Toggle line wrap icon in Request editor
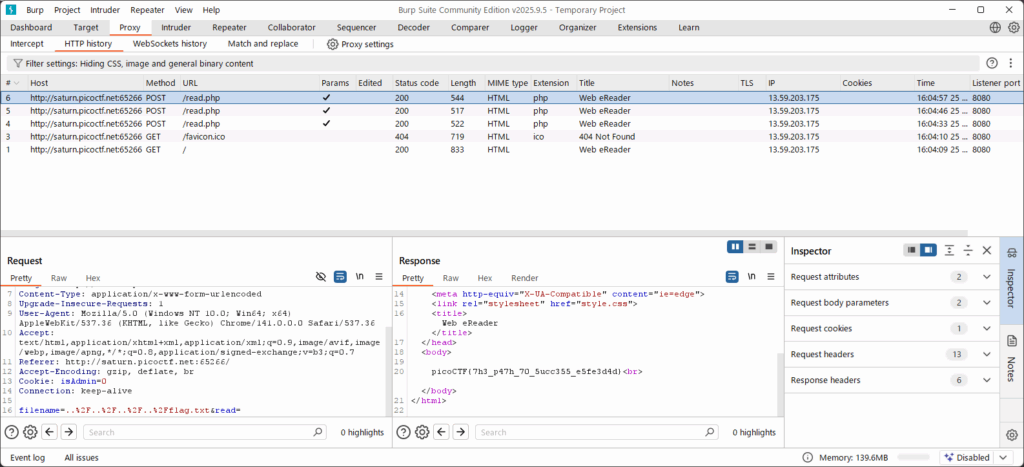1024x467 pixels. 340,277
